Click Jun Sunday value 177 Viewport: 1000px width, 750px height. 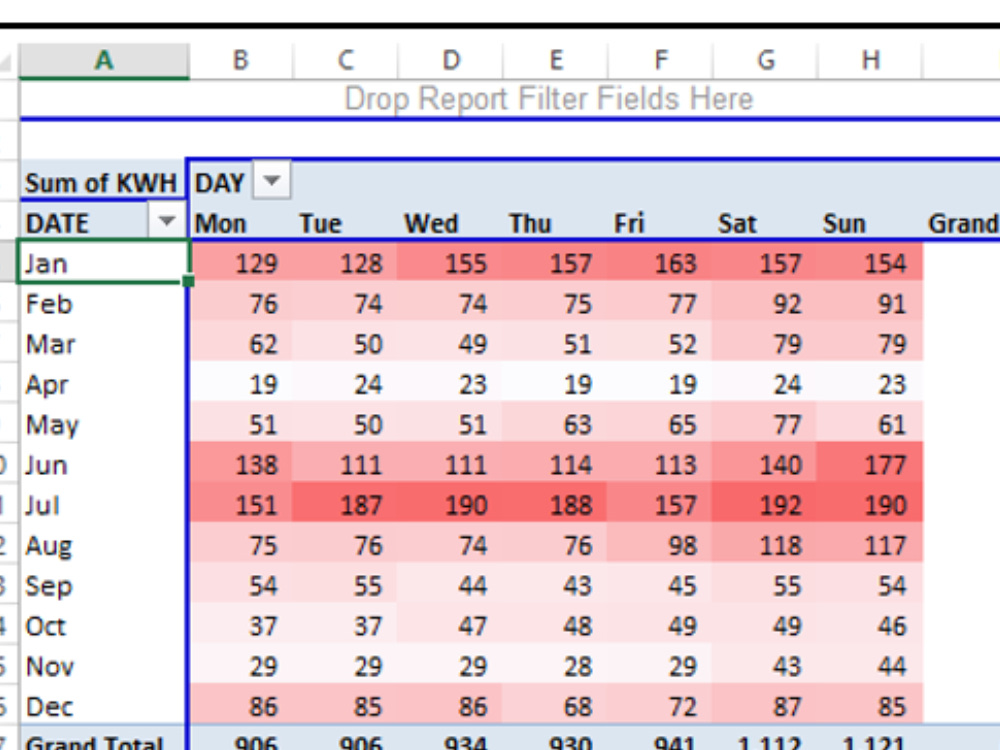point(869,465)
